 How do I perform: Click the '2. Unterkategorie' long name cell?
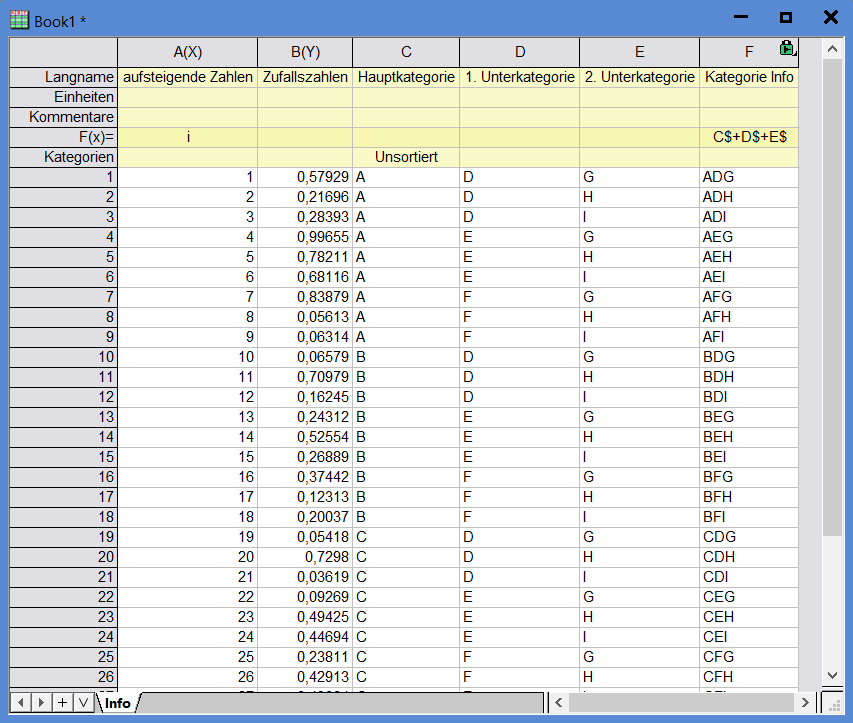click(640, 77)
